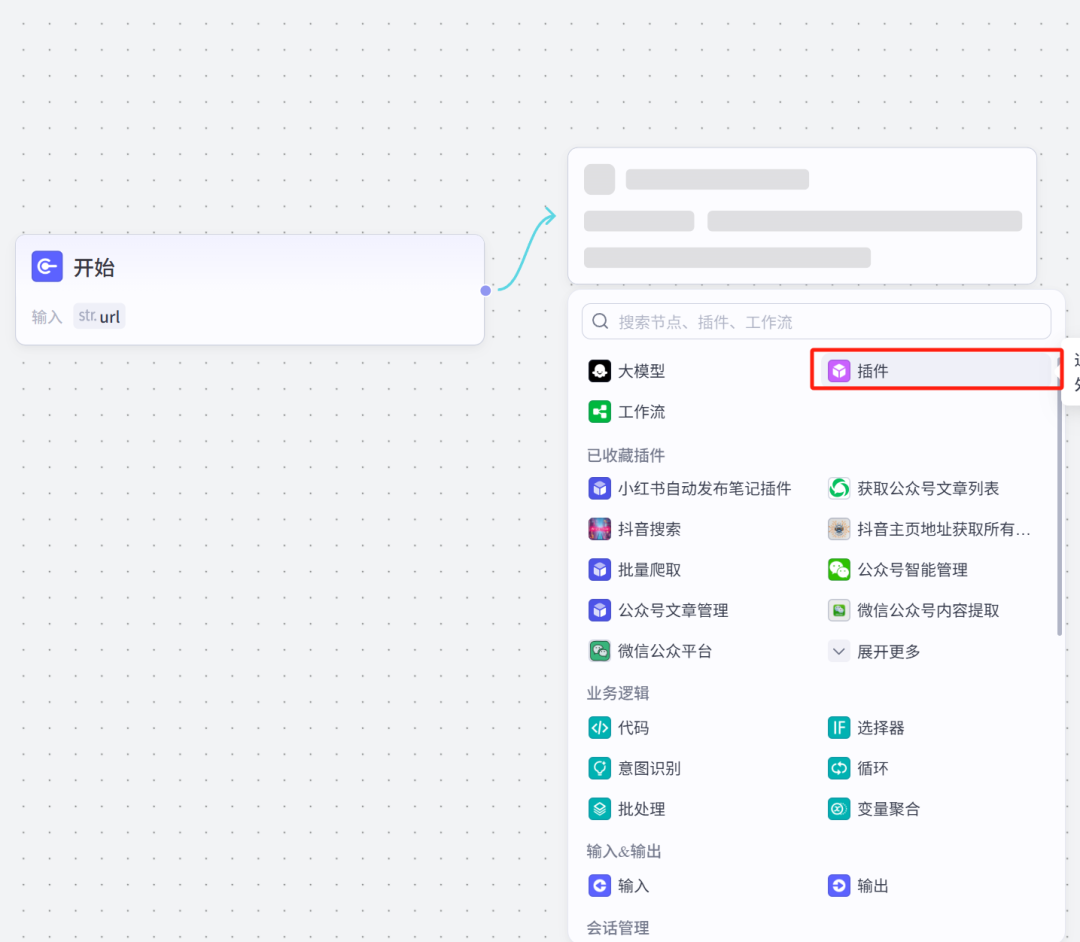Image resolution: width=1080 pixels, height=942 pixels.
Task: Add 公众号智能管理 via its label
Action: tap(912, 569)
